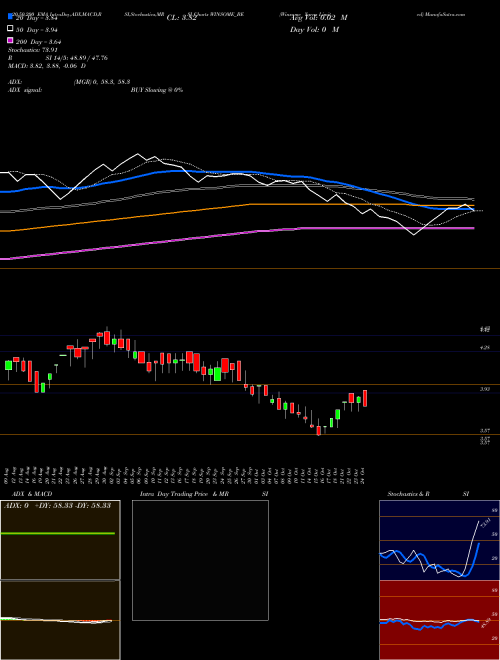Screen dimensions: 500x660
Task: Click the 4.28 price axis label
Action: click(x=485, y=347)
